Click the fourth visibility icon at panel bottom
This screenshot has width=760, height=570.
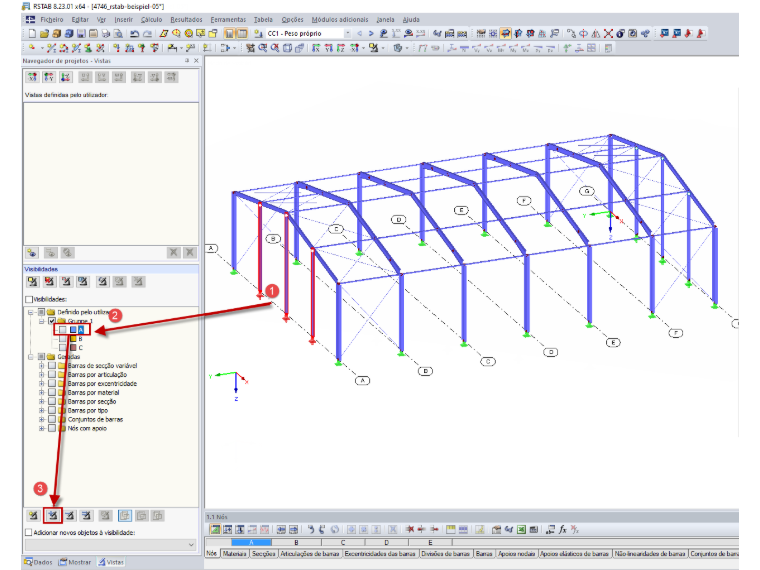[86, 515]
